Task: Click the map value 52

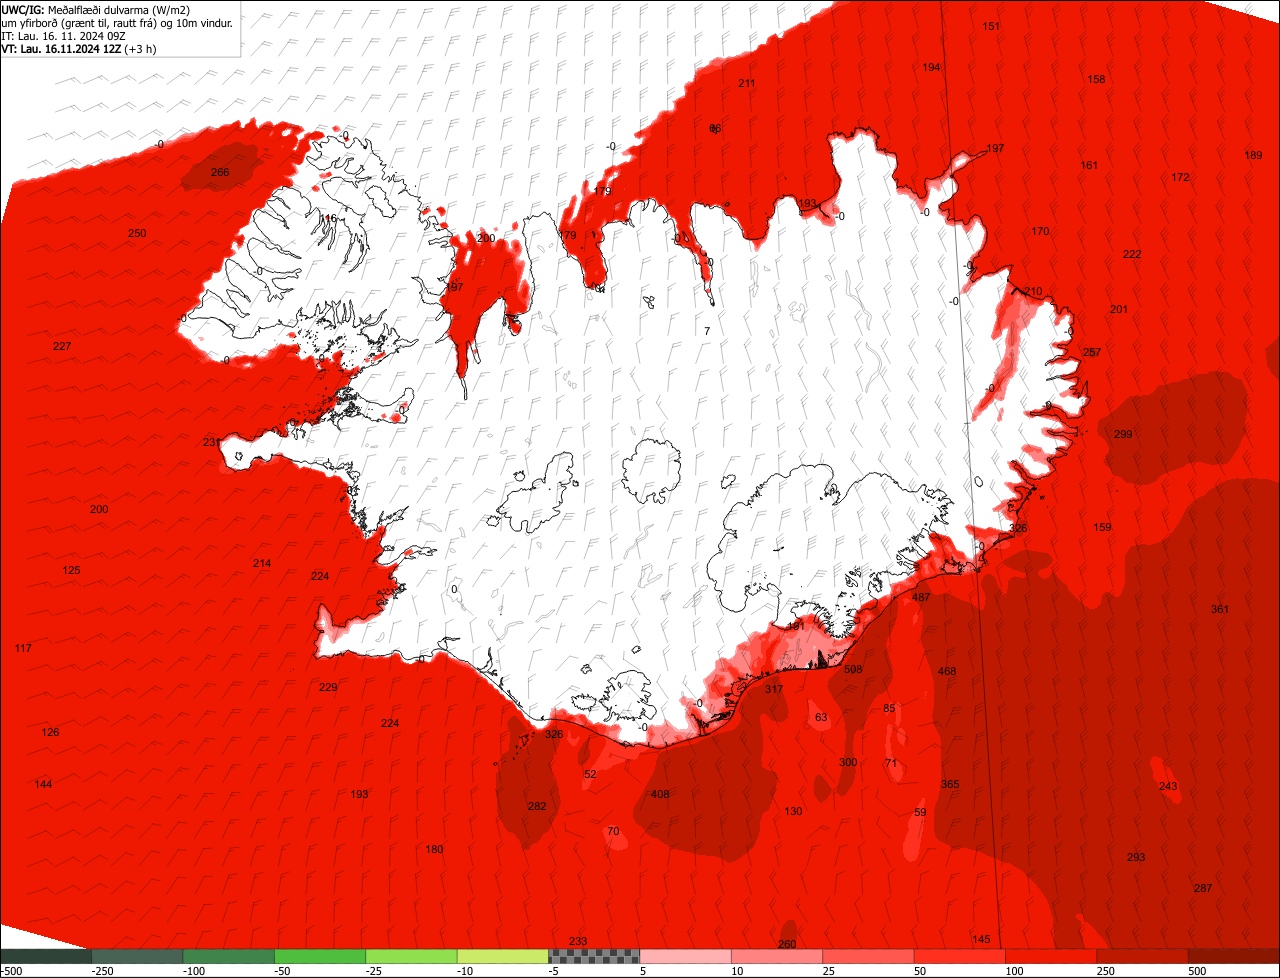Action: pyautogui.click(x=590, y=774)
